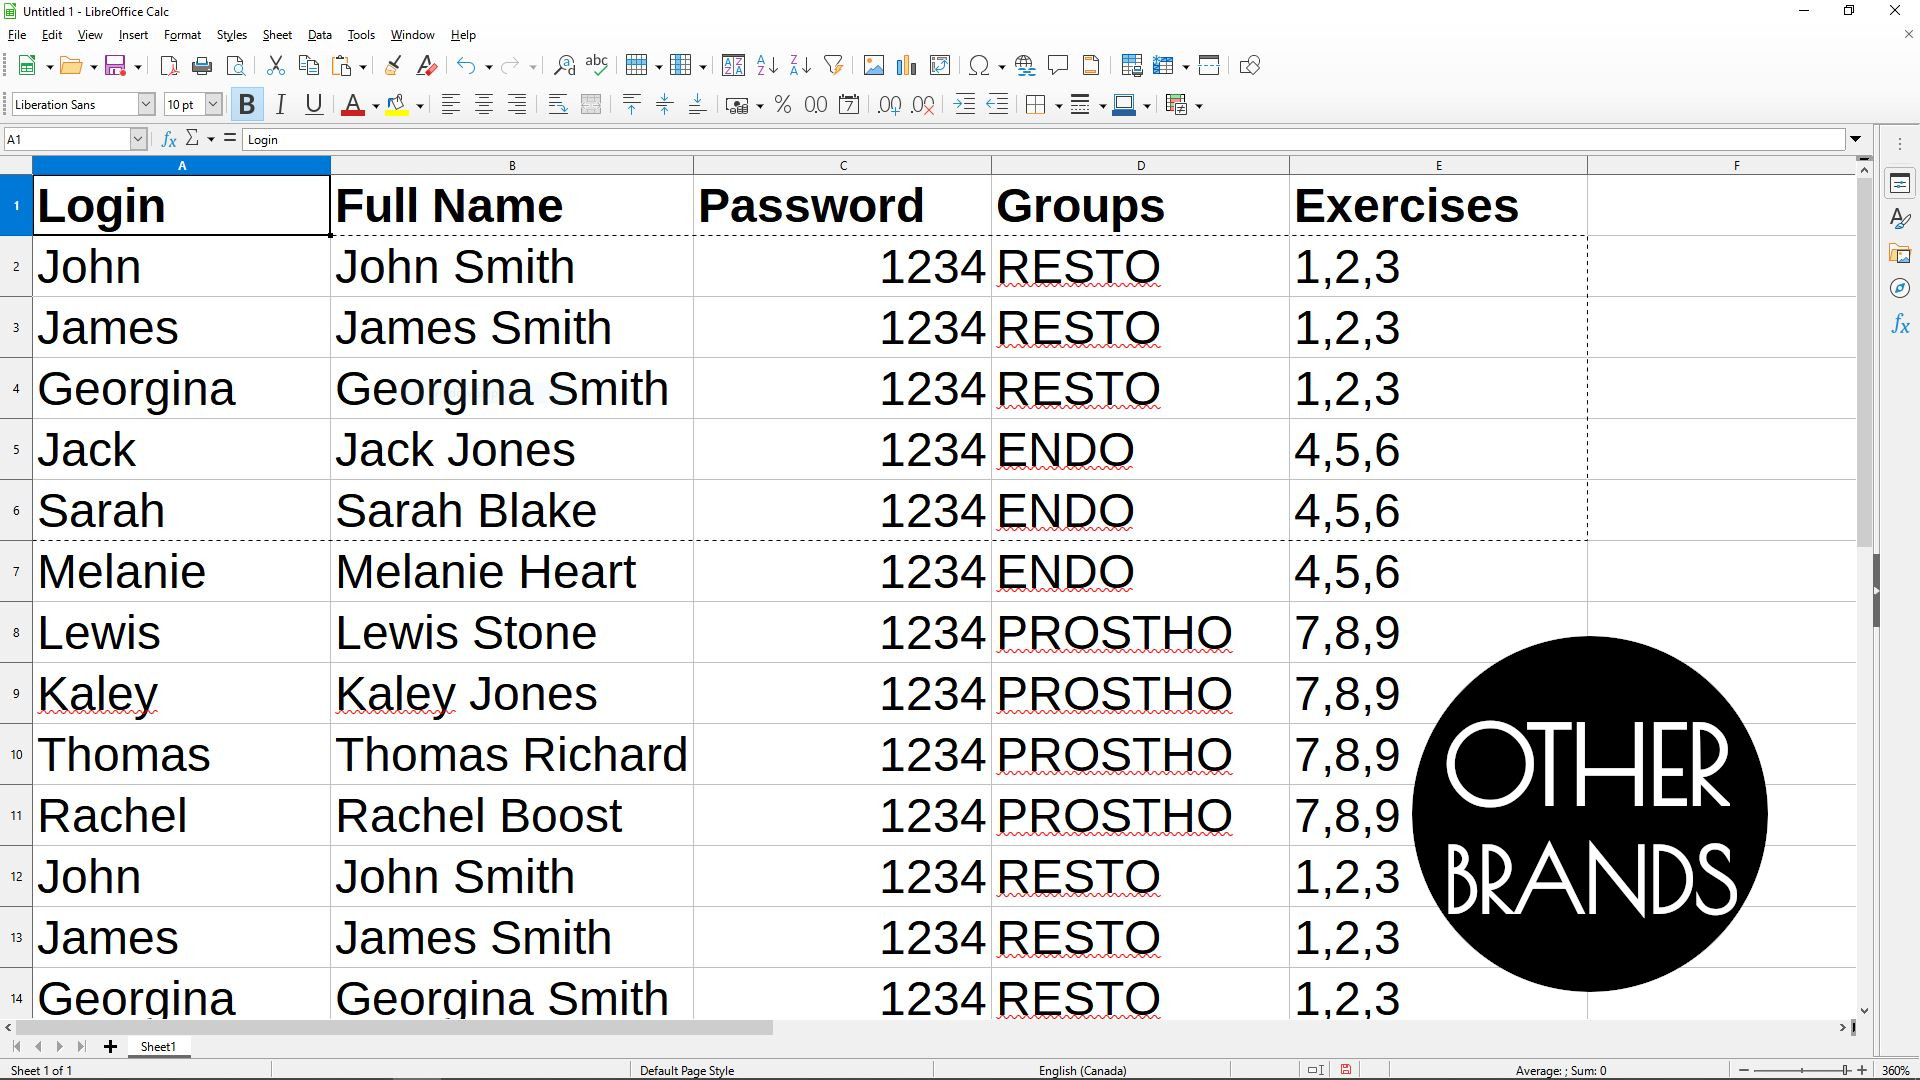Click the Paste clipboard icon
This screenshot has height=1080, width=1920.
pyautogui.click(x=342, y=66)
